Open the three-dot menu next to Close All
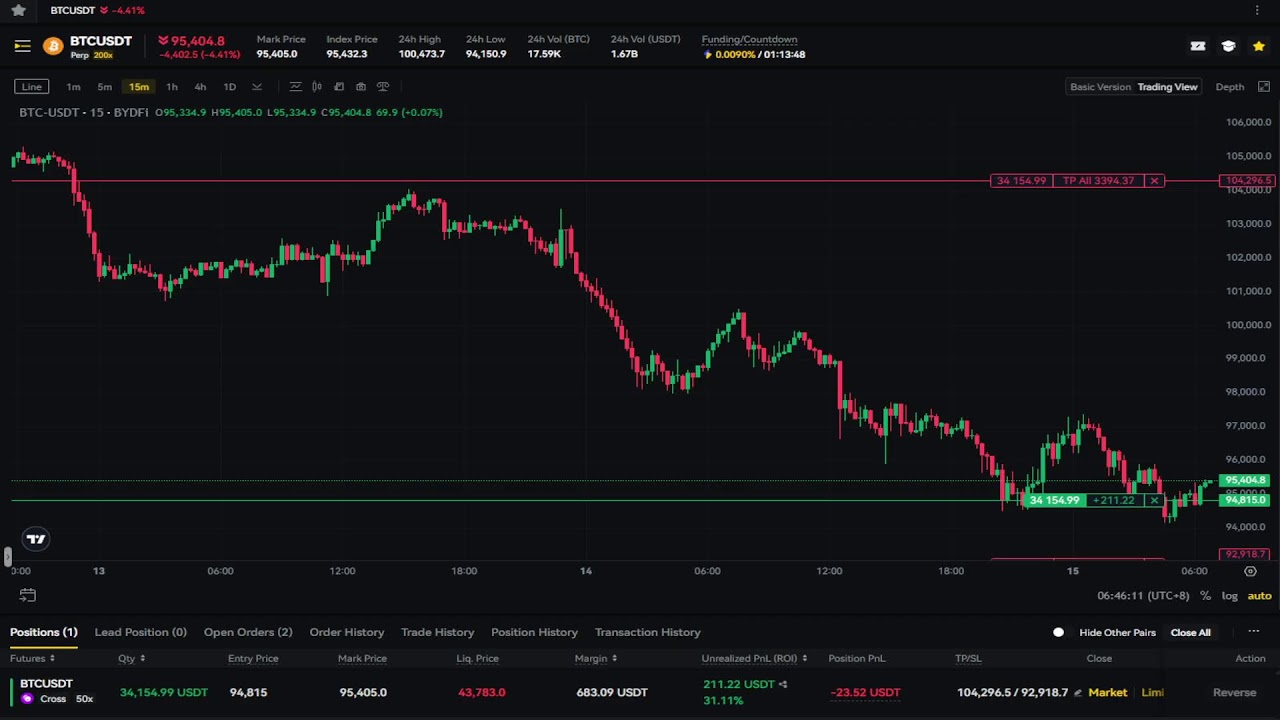Image resolution: width=1280 pixels, height=720 pixels. [1253, 632]
